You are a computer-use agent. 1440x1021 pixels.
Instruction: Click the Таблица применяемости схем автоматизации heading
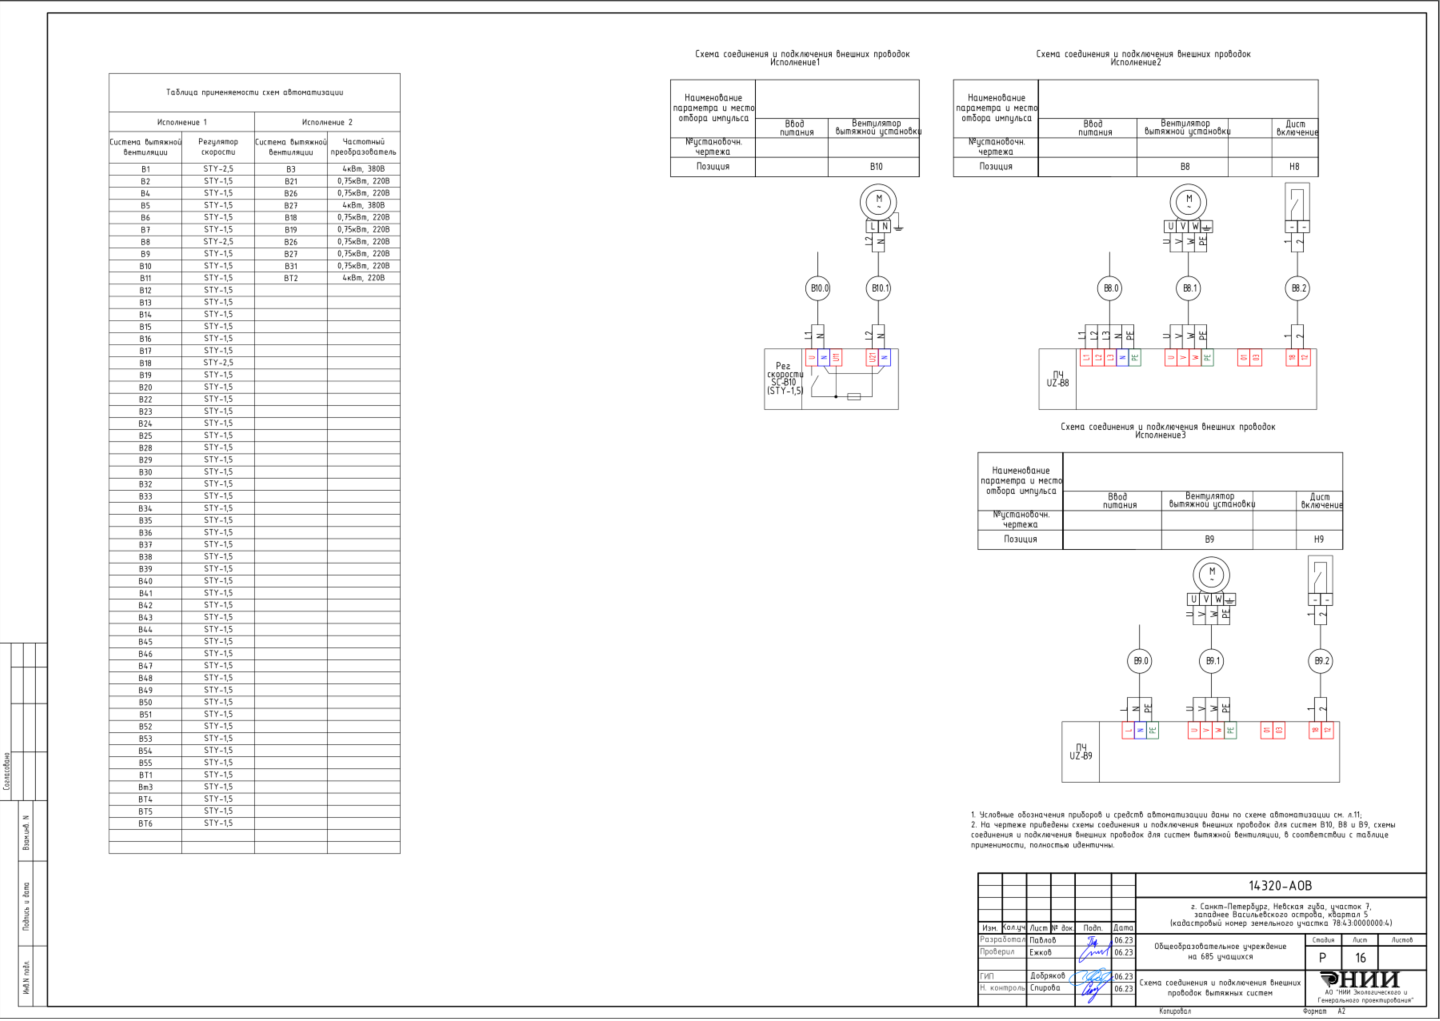point(254,92)
